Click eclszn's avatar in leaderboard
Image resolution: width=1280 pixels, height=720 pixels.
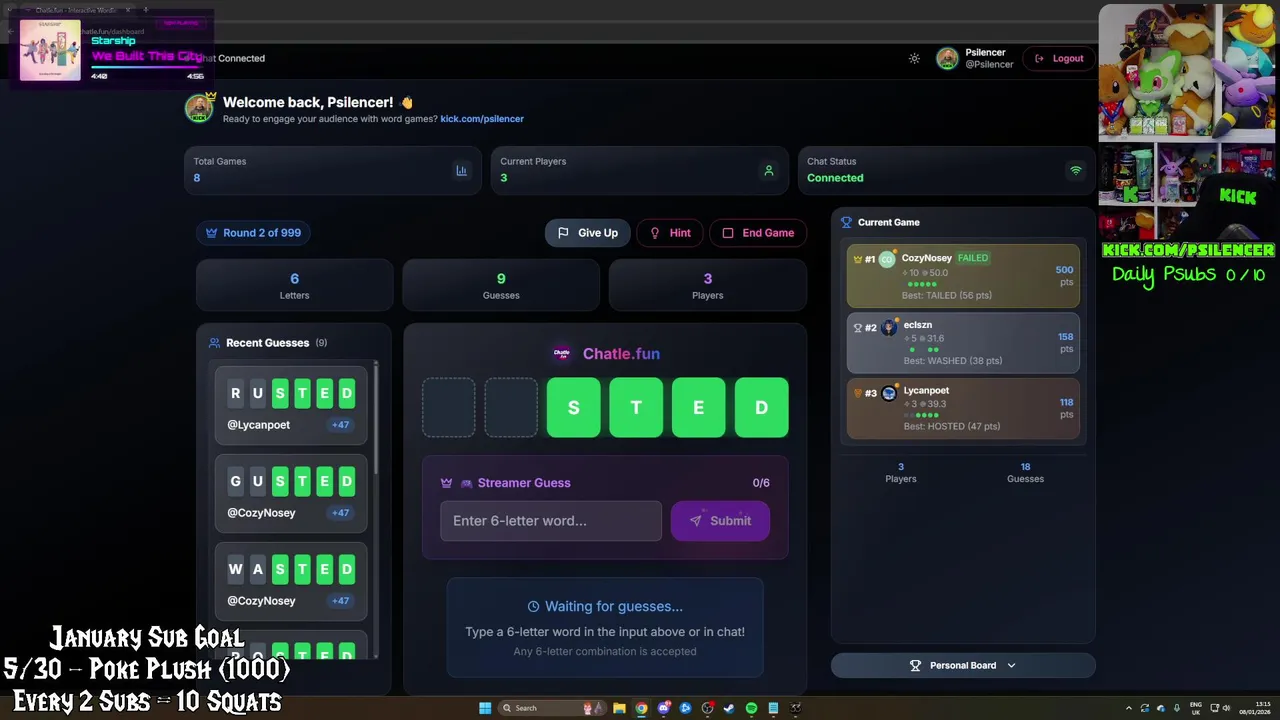click(x=888, y=327)
